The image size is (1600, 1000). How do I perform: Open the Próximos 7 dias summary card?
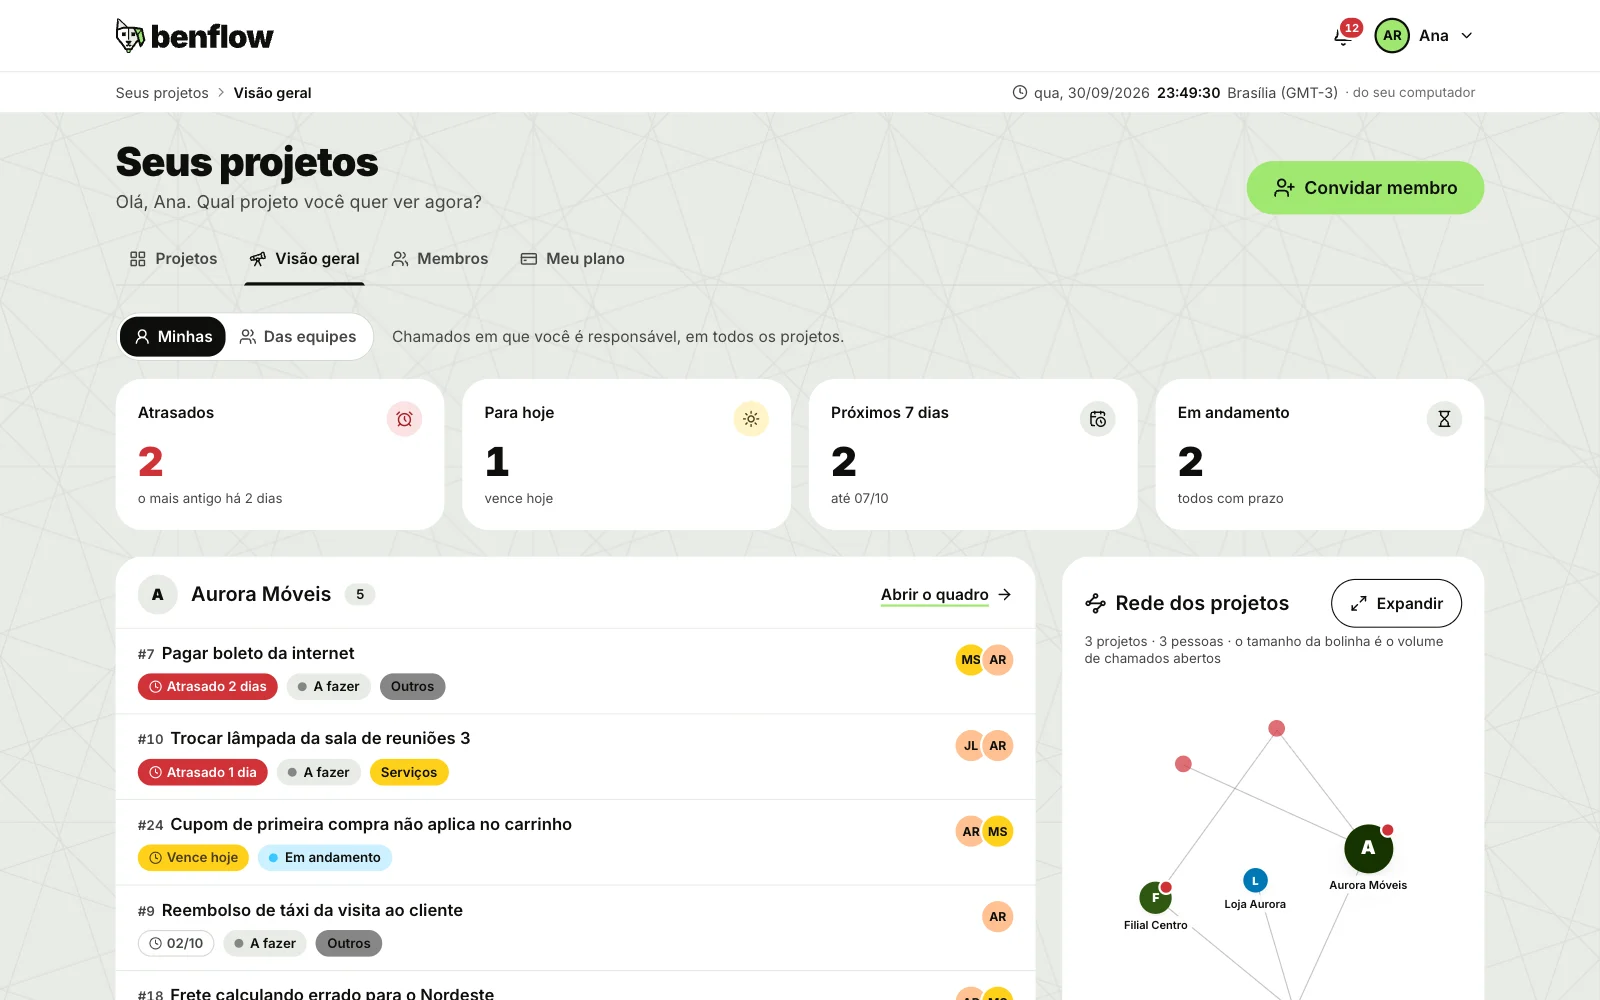[x=973, y=454]
